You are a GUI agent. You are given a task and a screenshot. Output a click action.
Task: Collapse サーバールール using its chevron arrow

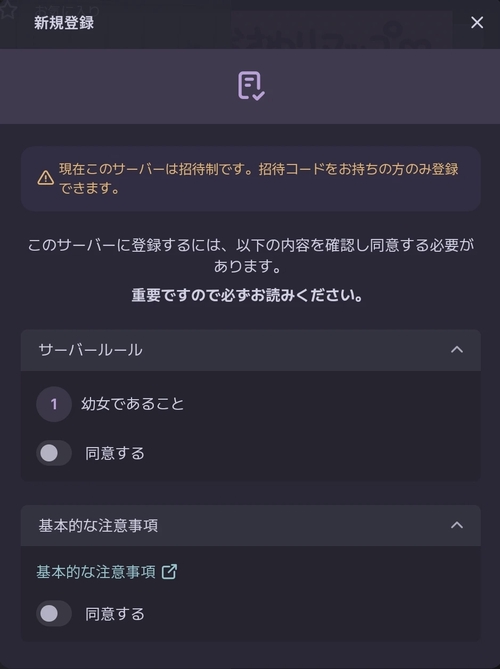coord(457,350)
